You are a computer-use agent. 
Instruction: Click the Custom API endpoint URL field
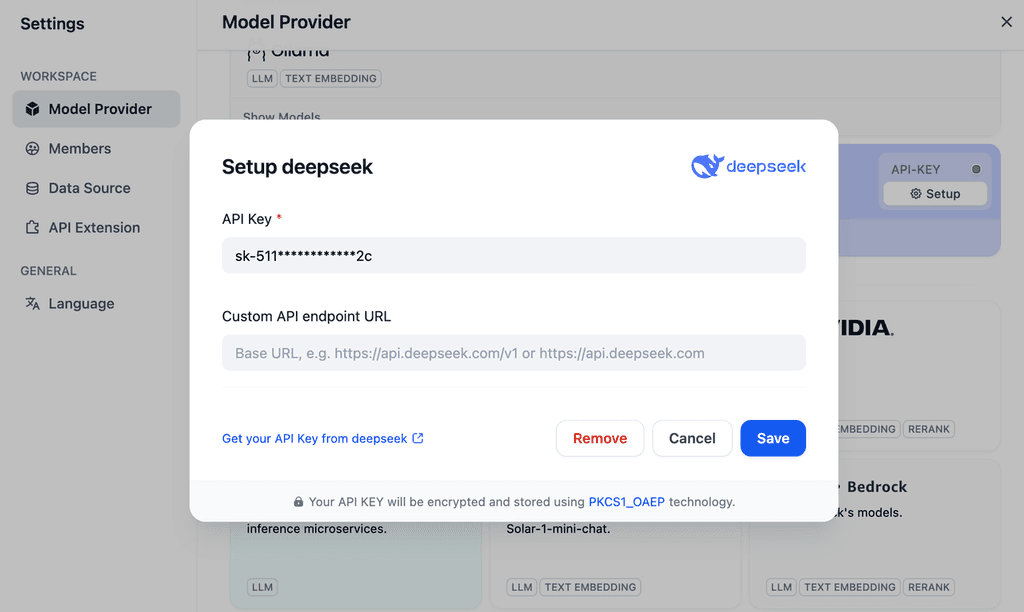click(513, 352)
